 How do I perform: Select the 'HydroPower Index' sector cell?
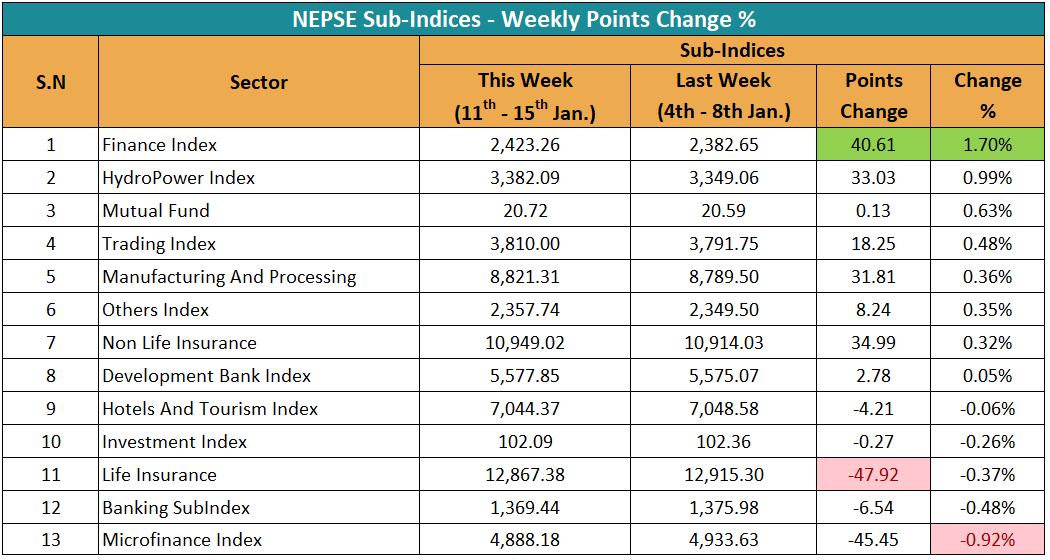[x=179, y=178]
